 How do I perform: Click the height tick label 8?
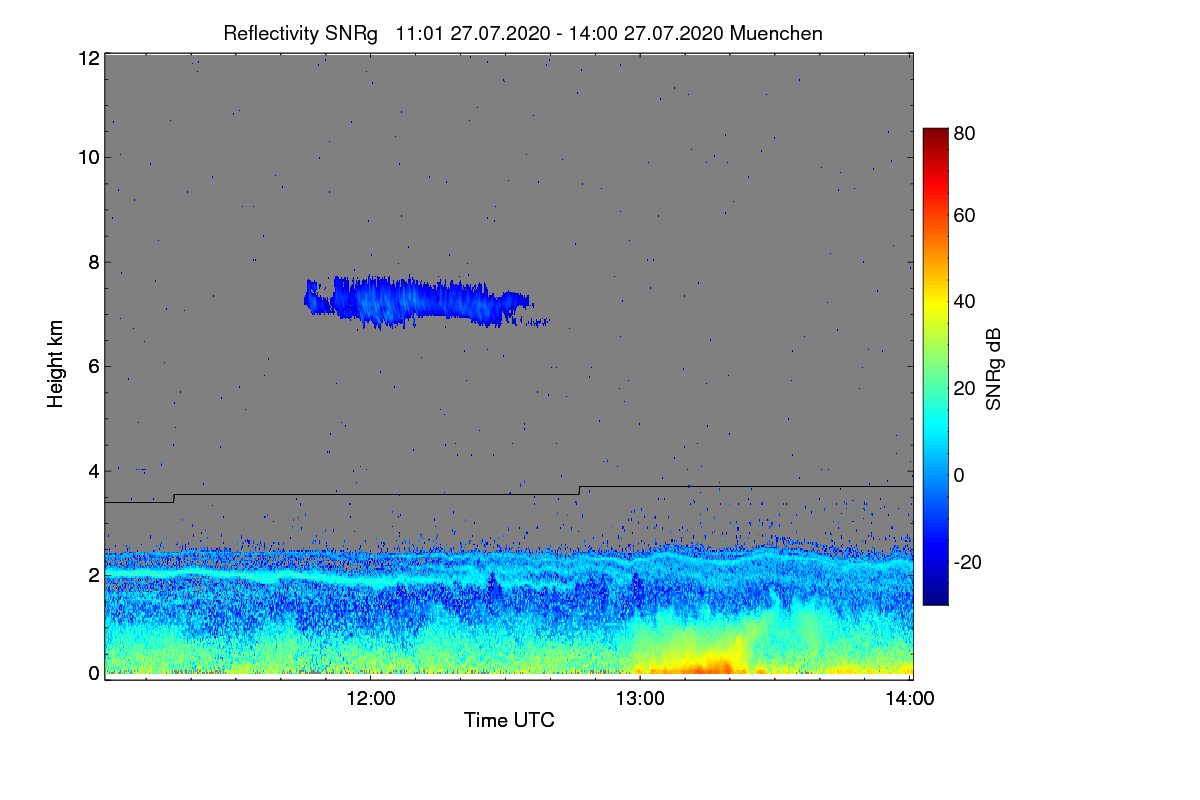(x=94, y=262)
